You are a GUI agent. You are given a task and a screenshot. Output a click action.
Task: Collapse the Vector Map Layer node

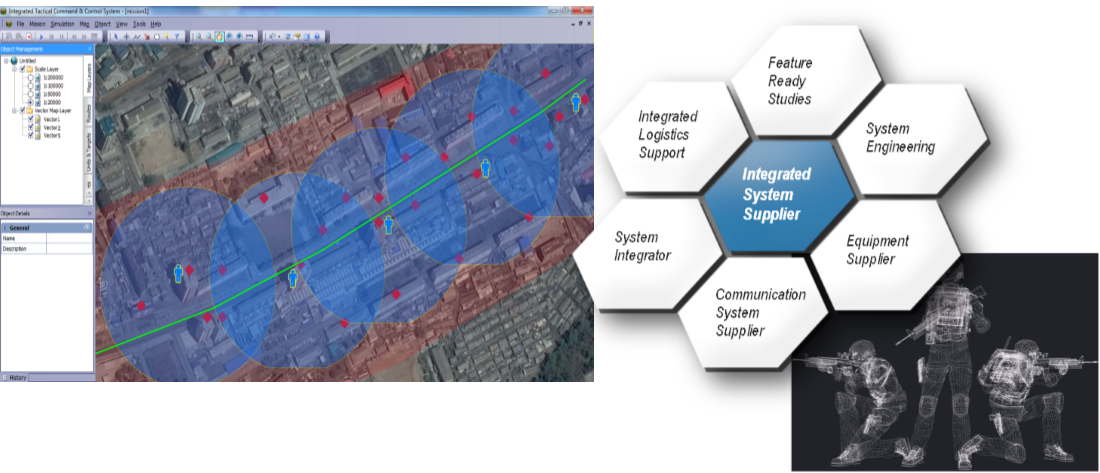pos(14,111)
